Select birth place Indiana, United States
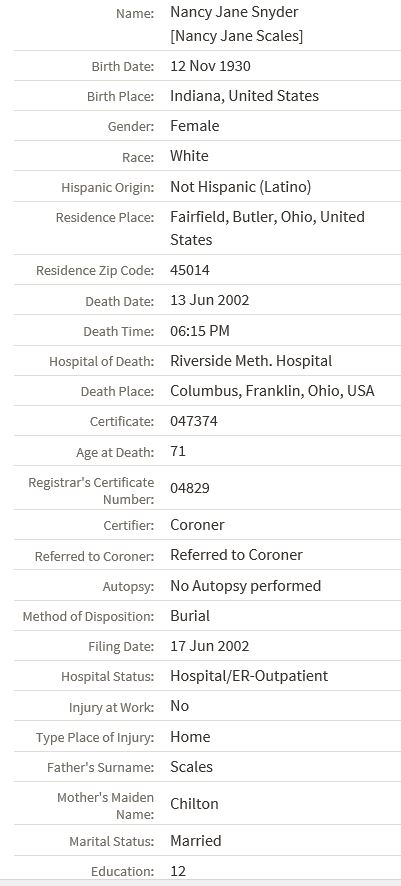This screenshot has height=886, width=401. pyautogui.click(x=245, y=96)
